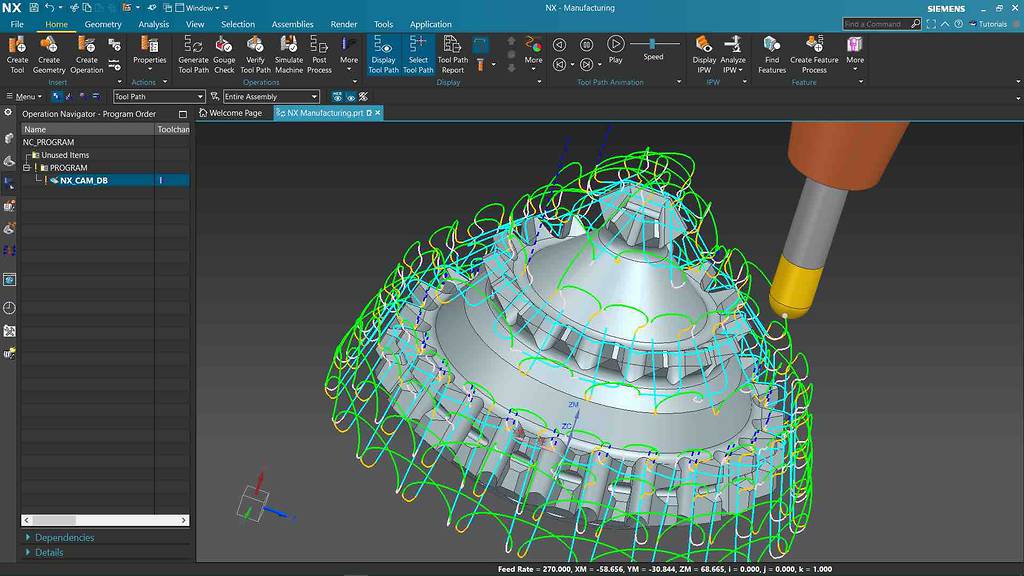This screenshot has width=1024, height=576.
Task: Step the tool path animation backward
Action: coord(559,44)
